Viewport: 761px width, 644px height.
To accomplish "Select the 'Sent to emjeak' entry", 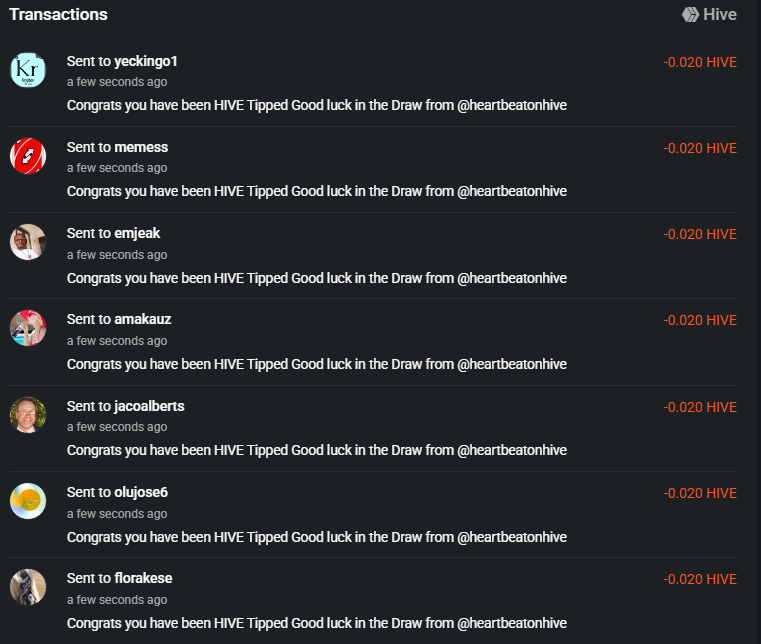I will coord(114,233).
